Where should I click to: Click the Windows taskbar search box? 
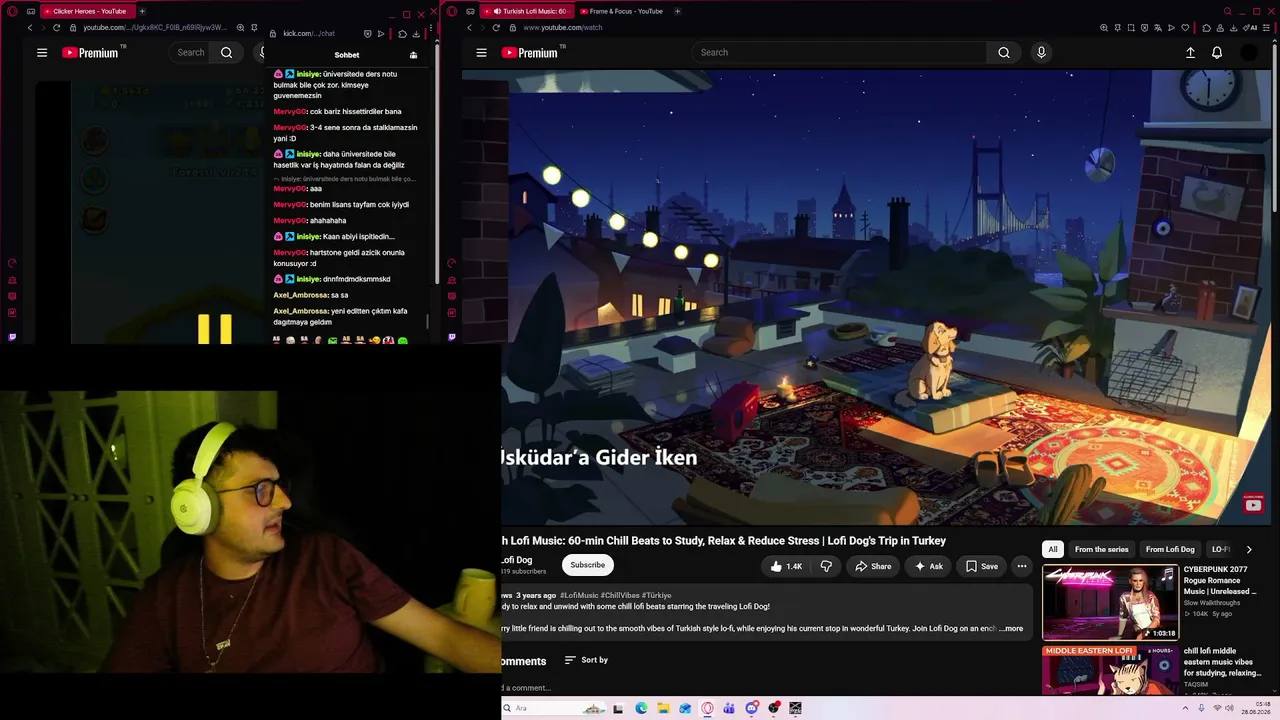click(x=555, y=708)
